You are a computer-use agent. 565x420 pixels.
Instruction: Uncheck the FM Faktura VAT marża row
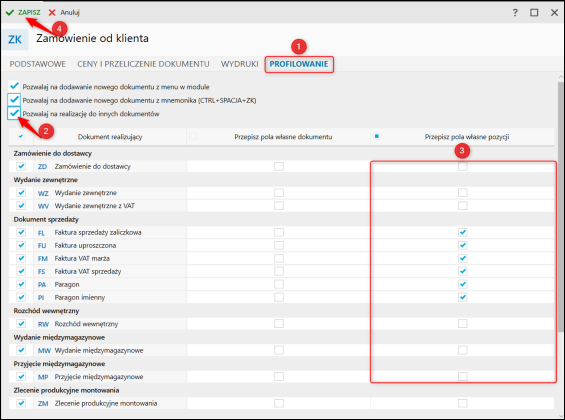tap(21, 258)
